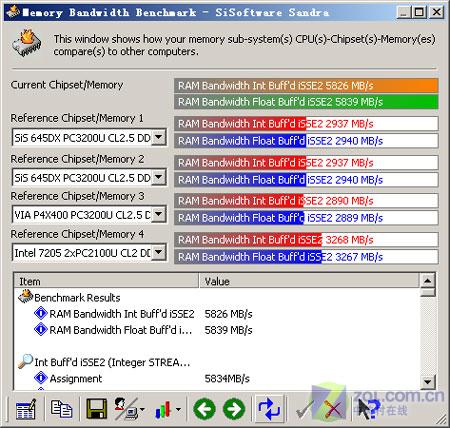
Task: Click the Intel 7205 2xPC2100U combo box
Action: point(89,253)
